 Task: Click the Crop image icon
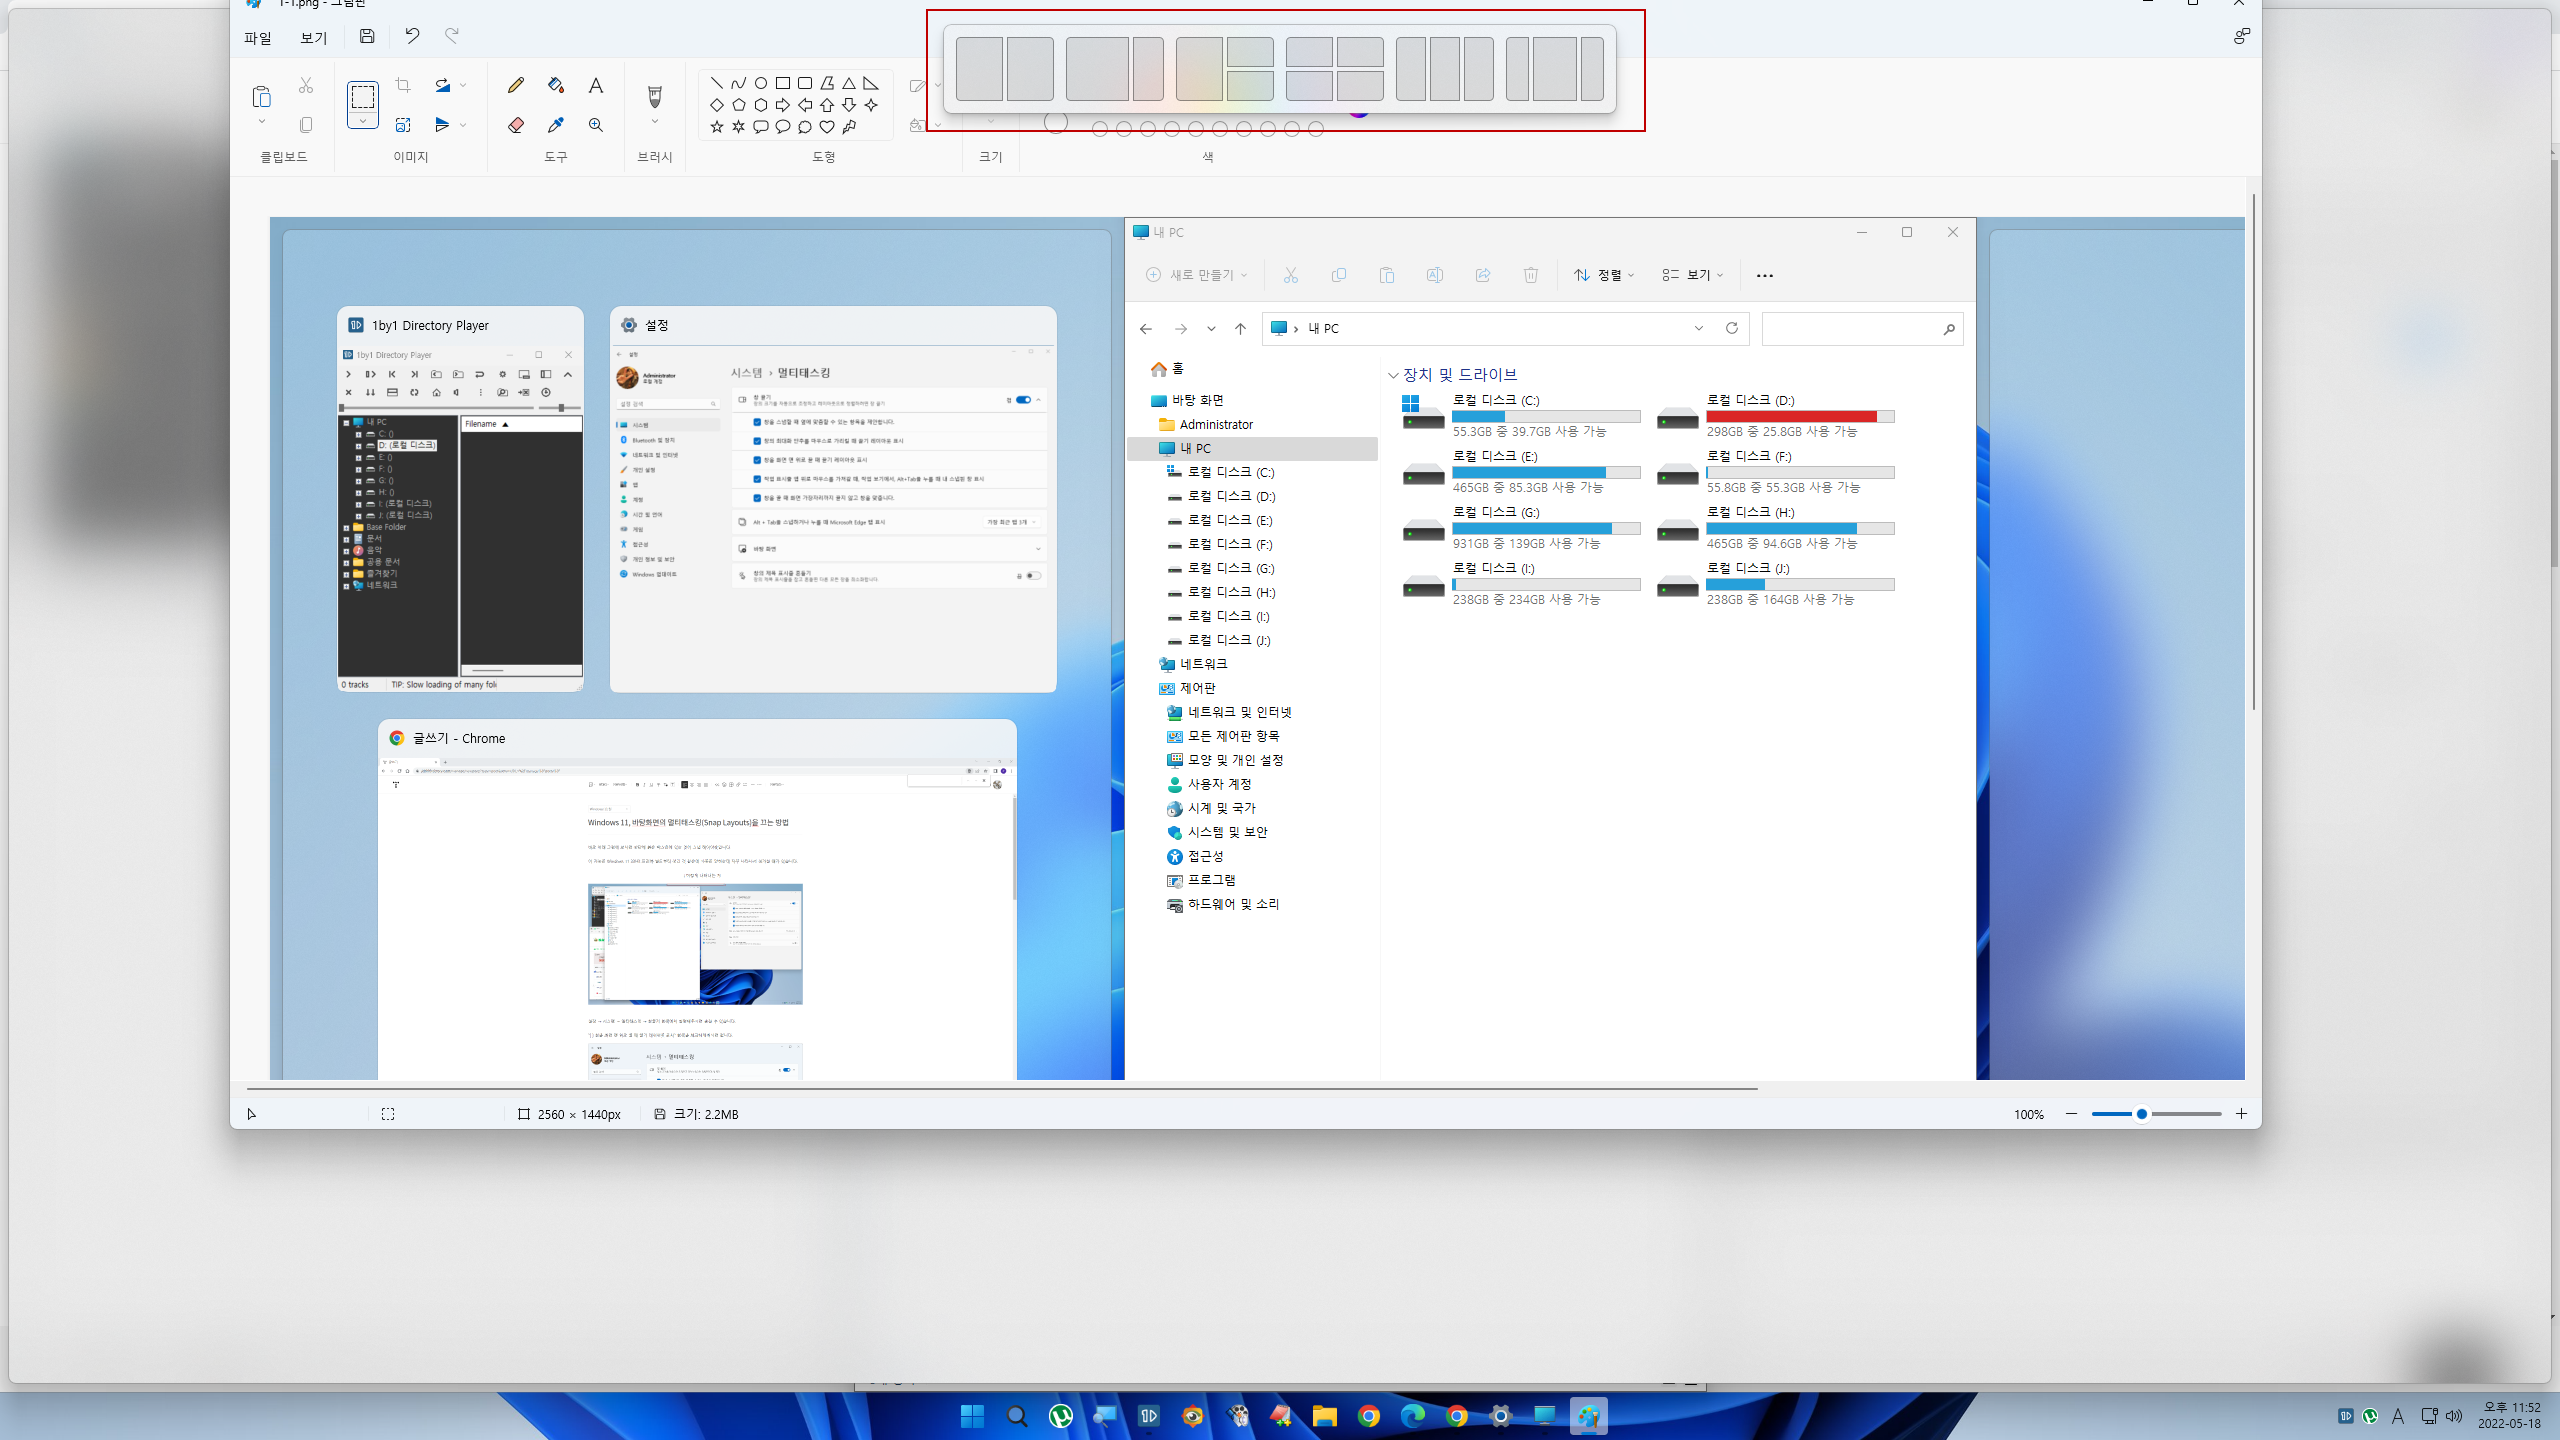pos(403,86)
